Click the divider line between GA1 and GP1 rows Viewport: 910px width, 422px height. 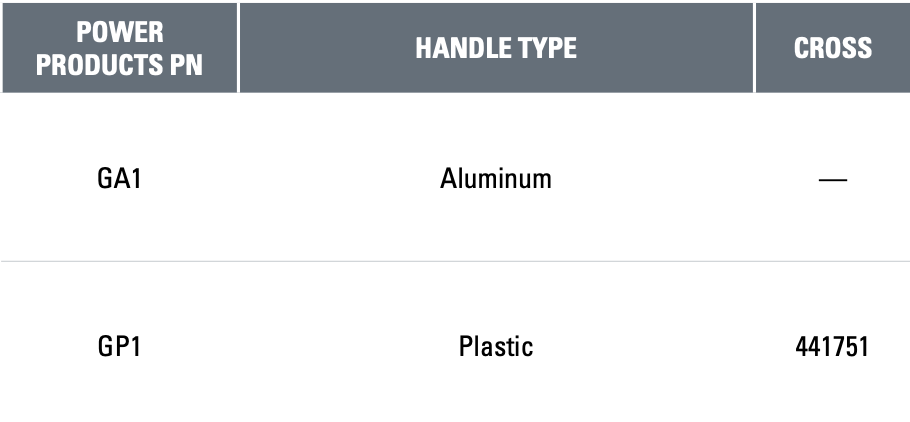[455, 262]
